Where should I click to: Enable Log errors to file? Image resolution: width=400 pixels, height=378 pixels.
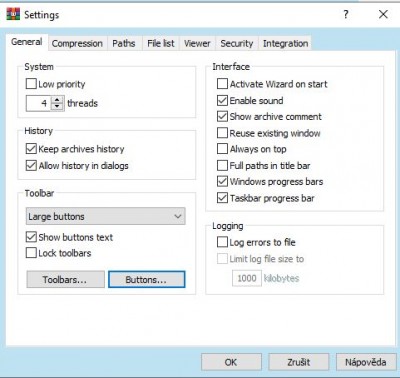point(222,242)
